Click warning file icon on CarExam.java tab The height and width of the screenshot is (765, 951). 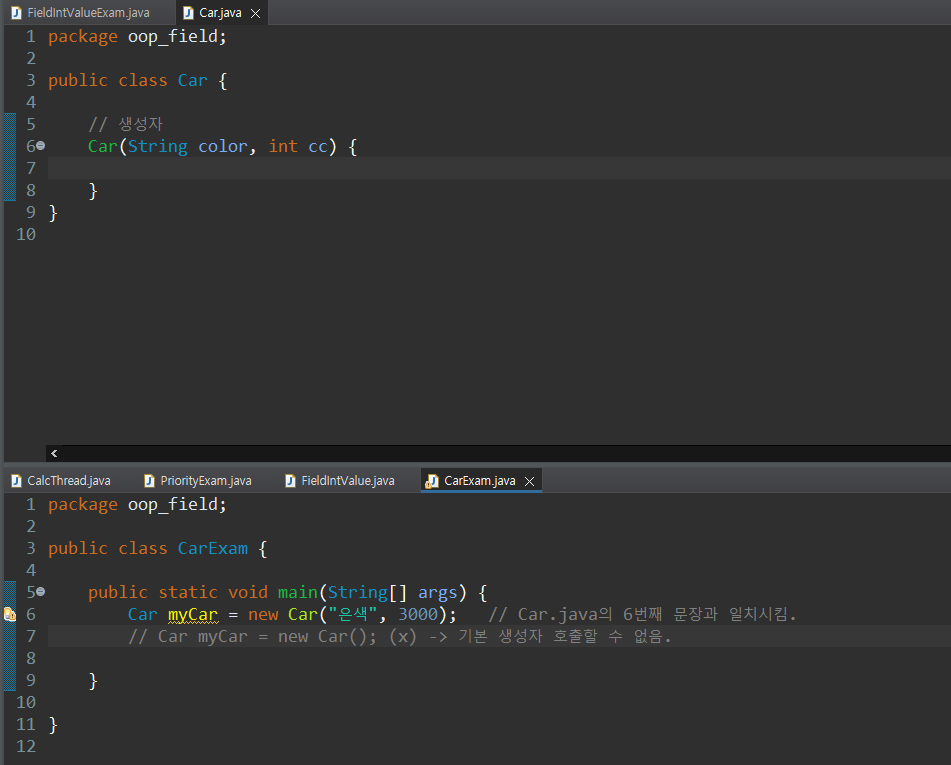pyautogui.click(x=432, y=481)
